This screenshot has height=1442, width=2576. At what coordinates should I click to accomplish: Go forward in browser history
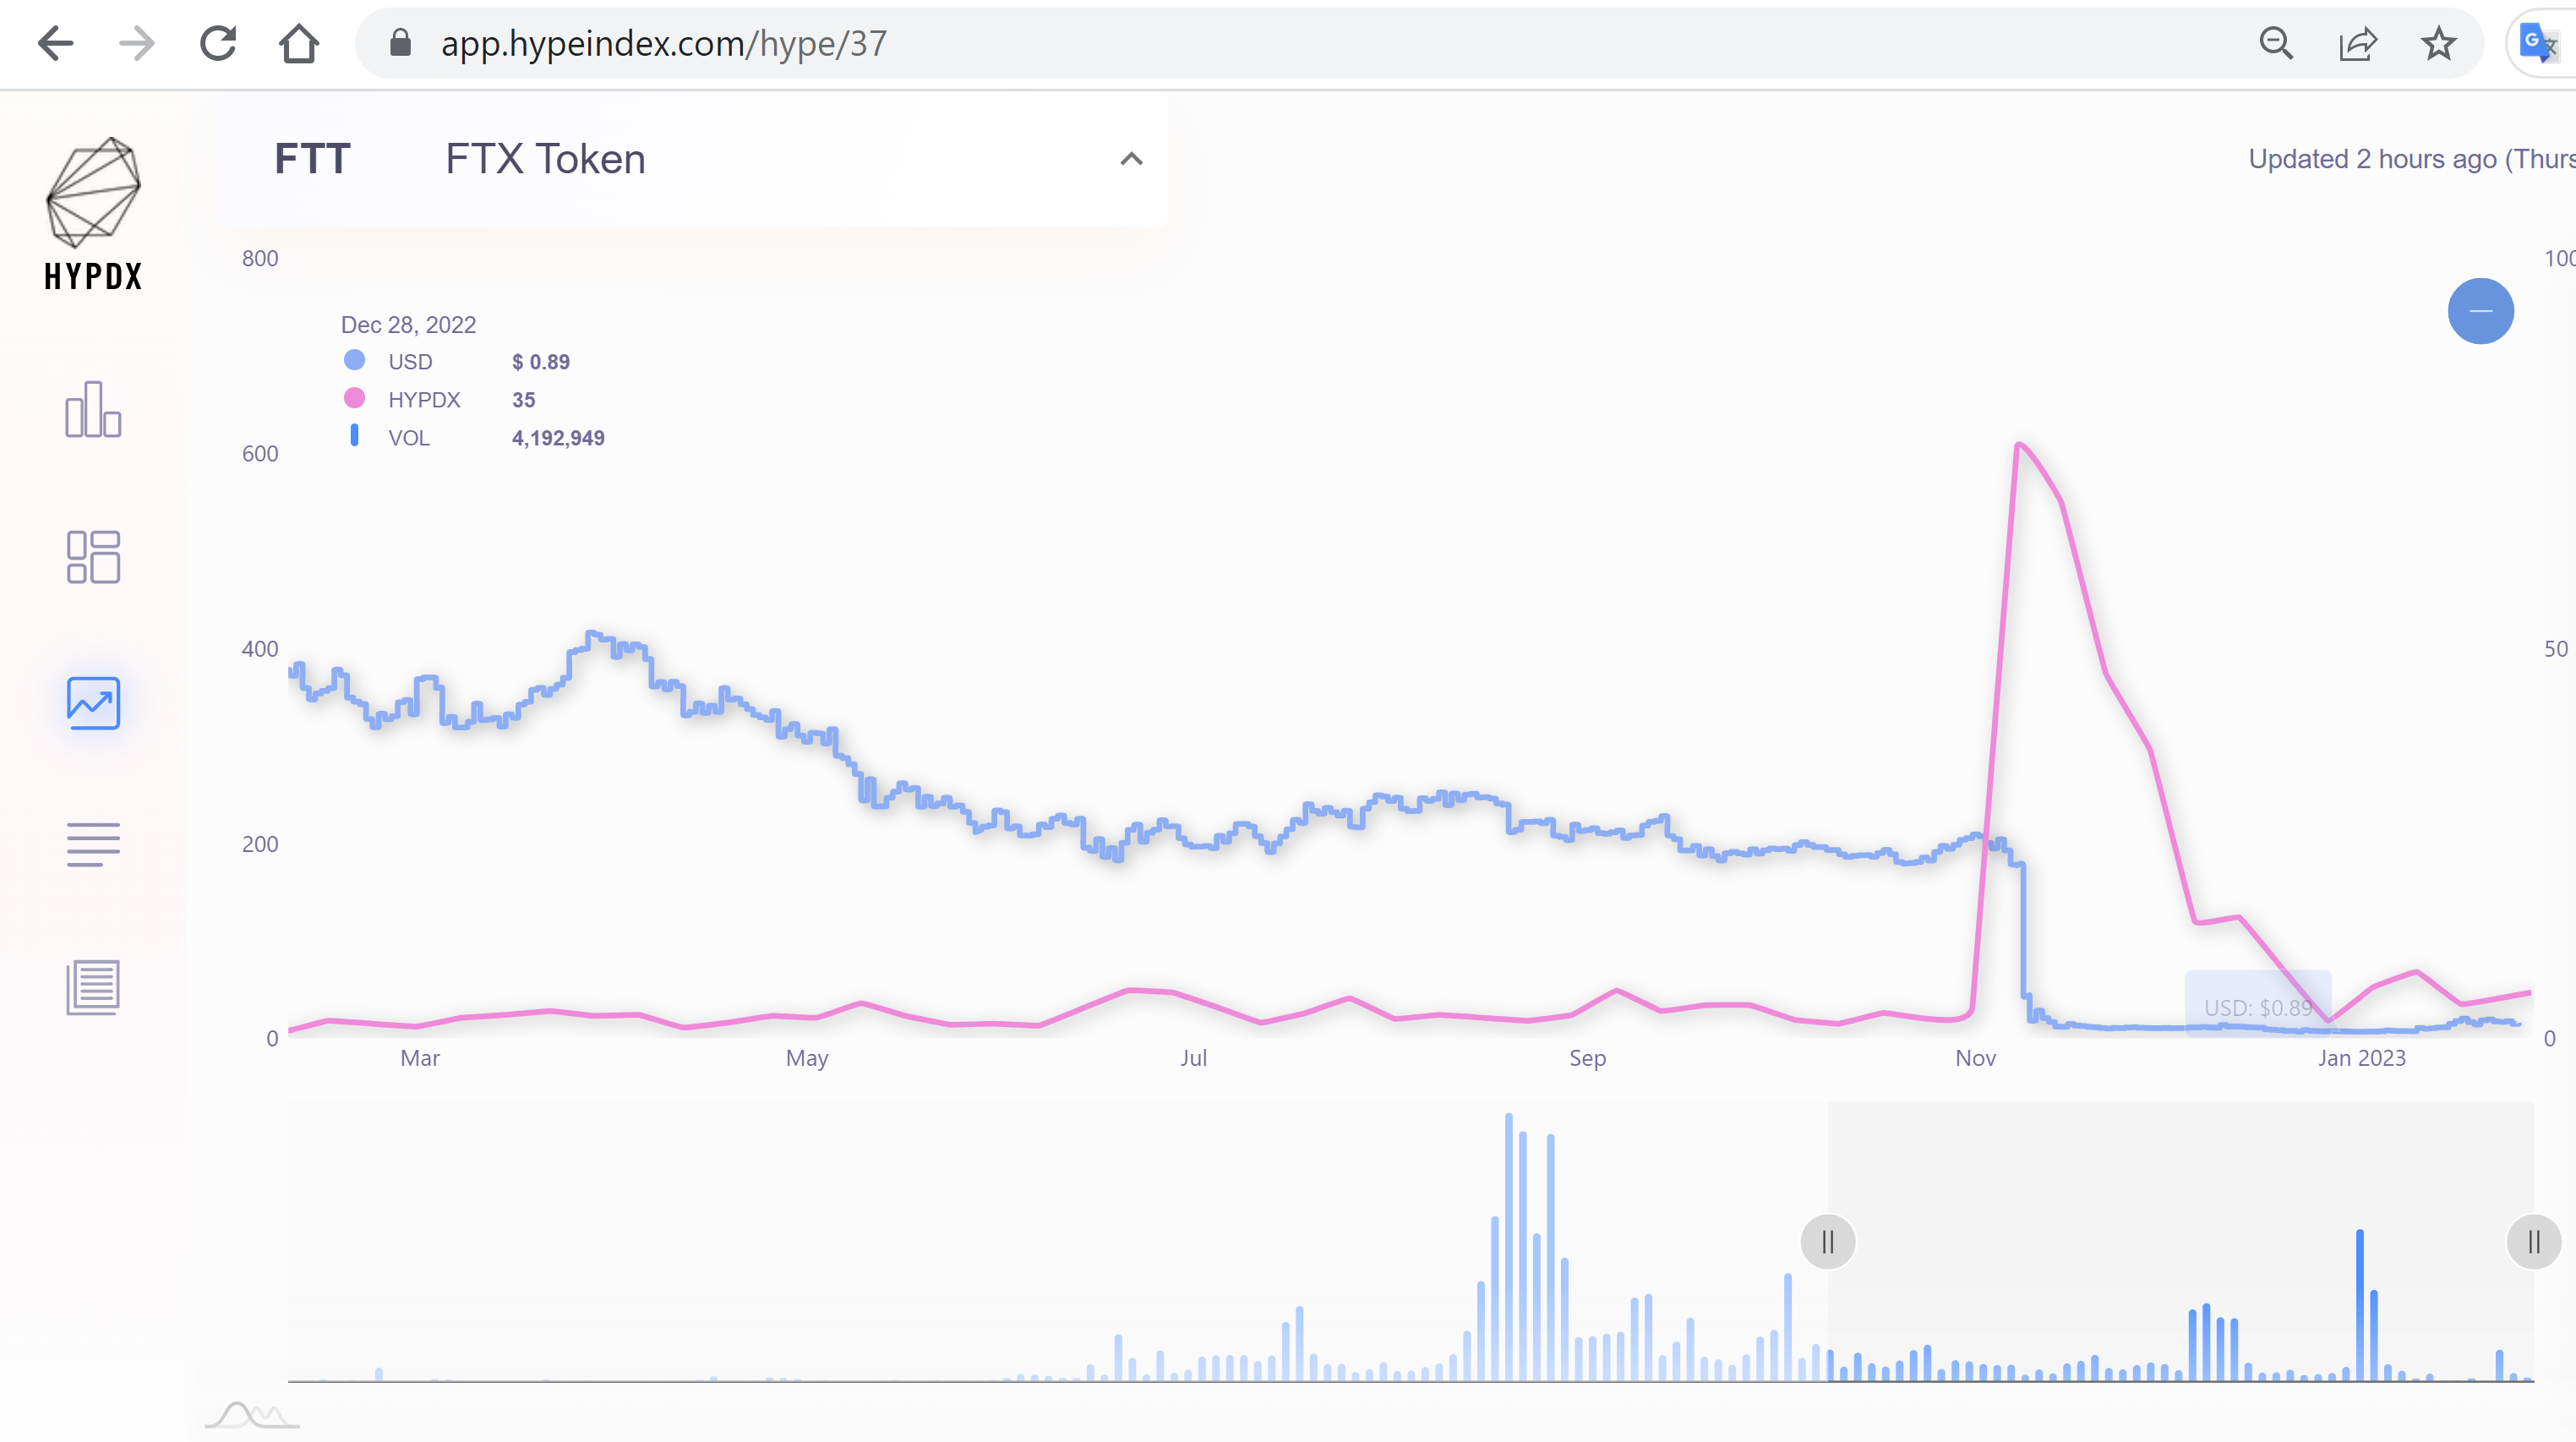[x=137, y=43]
